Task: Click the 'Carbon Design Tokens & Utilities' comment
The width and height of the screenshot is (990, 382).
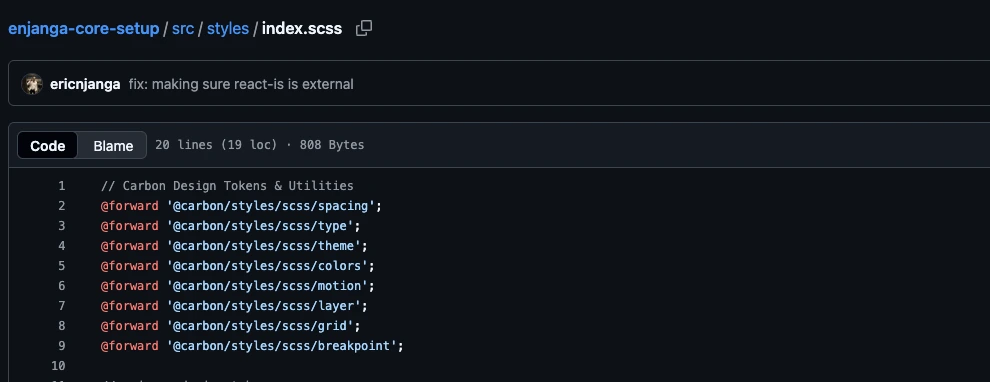Action: pyautogui.click(x=227, y=186)
